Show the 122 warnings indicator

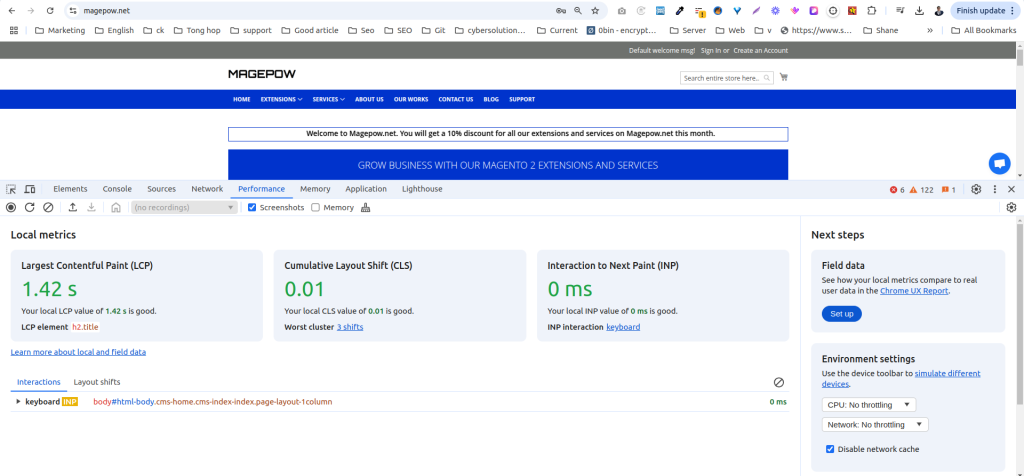[921, 189]
